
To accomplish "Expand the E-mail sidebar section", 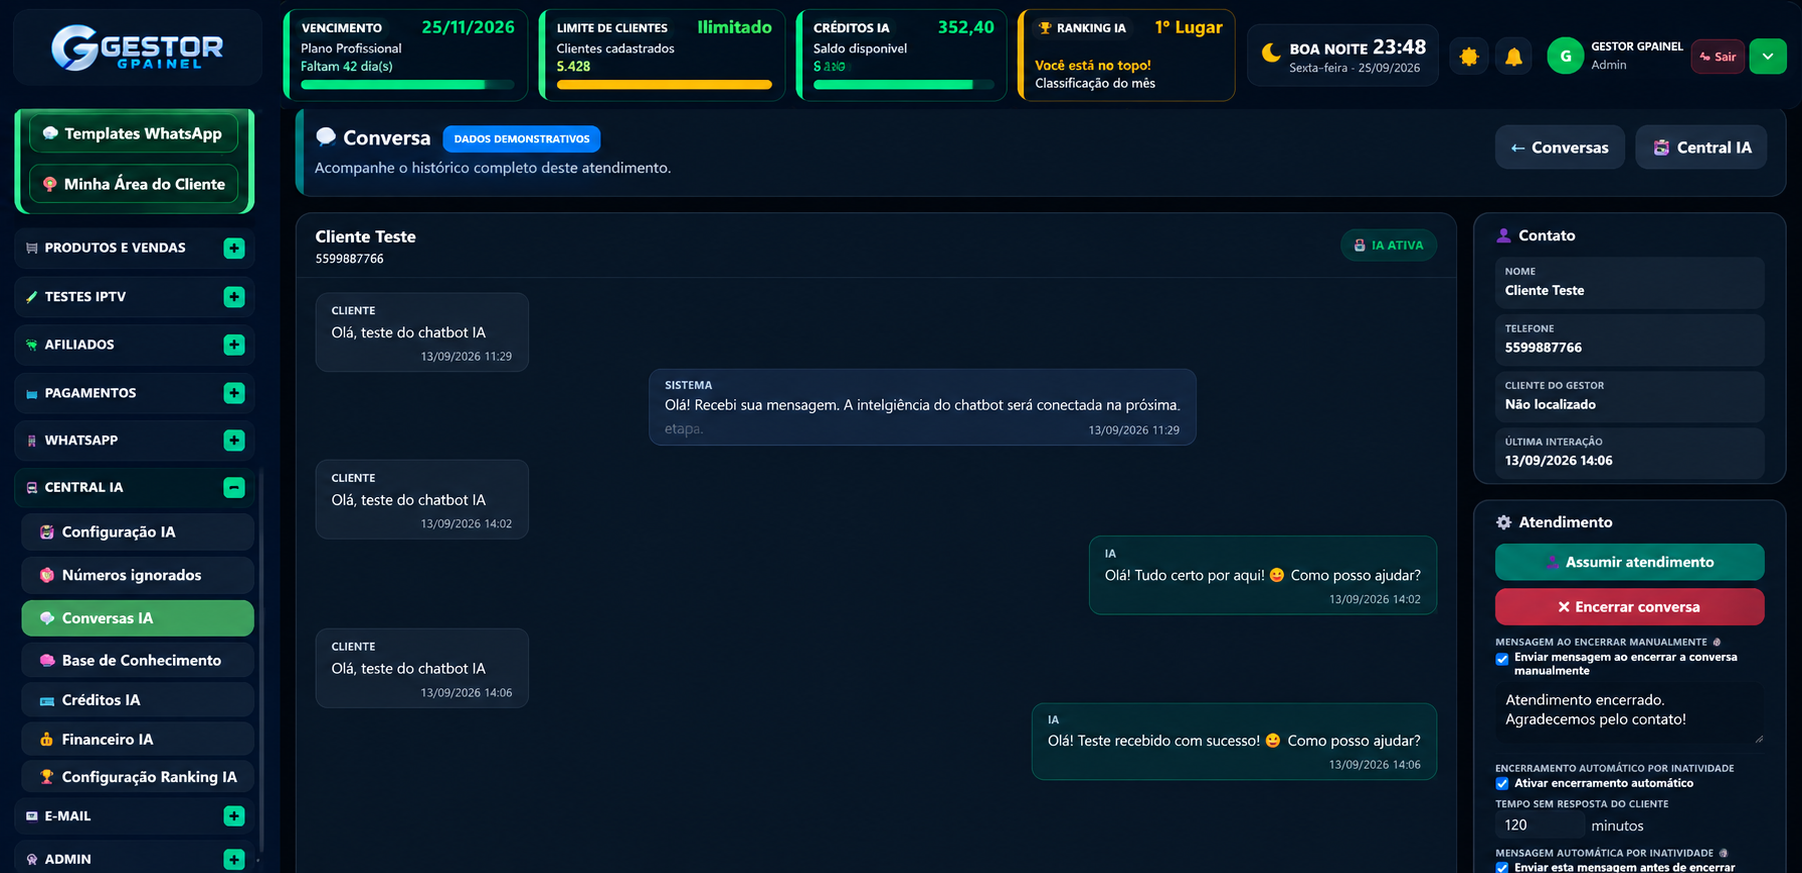I will pos(234,816).
